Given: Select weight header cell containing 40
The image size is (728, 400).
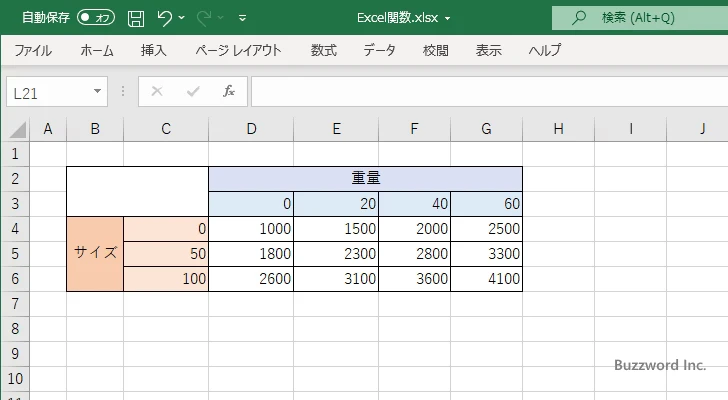Looking at the screenshot, I should click(414, 204).
